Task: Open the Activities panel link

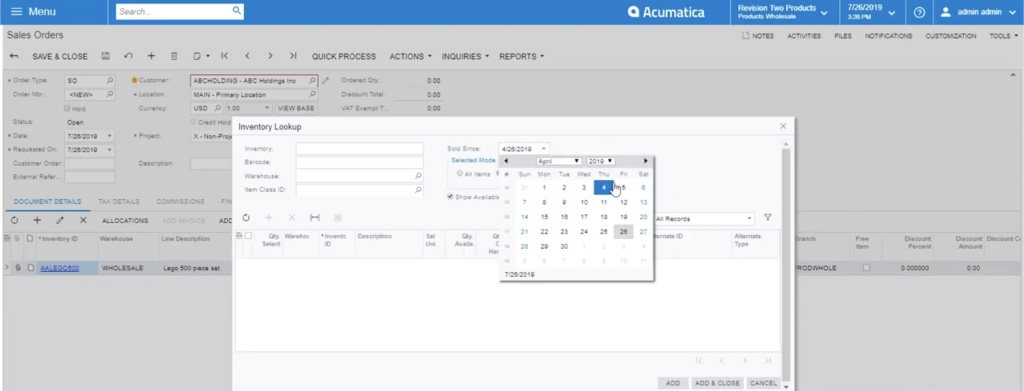Action: [804, 36]
